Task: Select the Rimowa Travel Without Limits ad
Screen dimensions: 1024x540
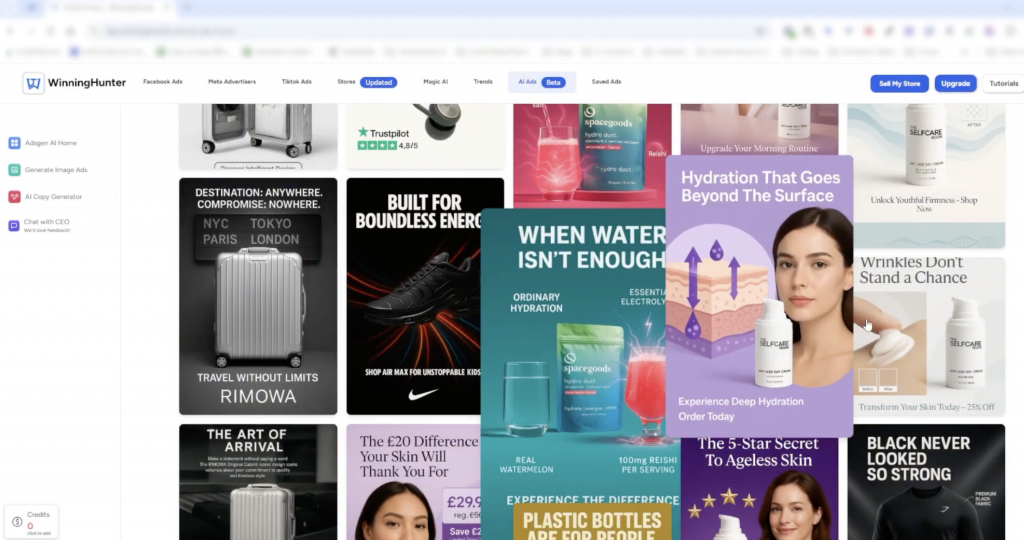Action: coord(258,296)
